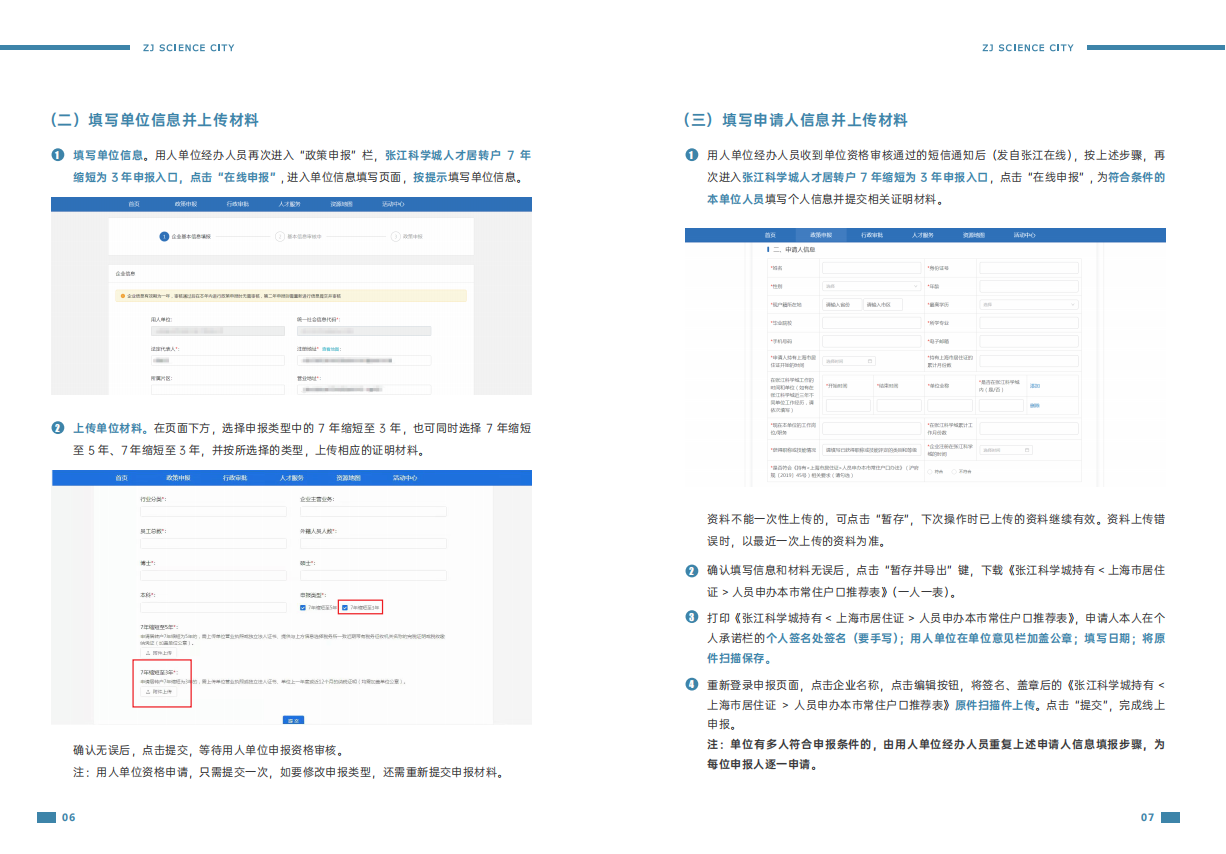Click 首页 in enterprise info screenshot navbar
The image size is (1226, 854).
133,204
